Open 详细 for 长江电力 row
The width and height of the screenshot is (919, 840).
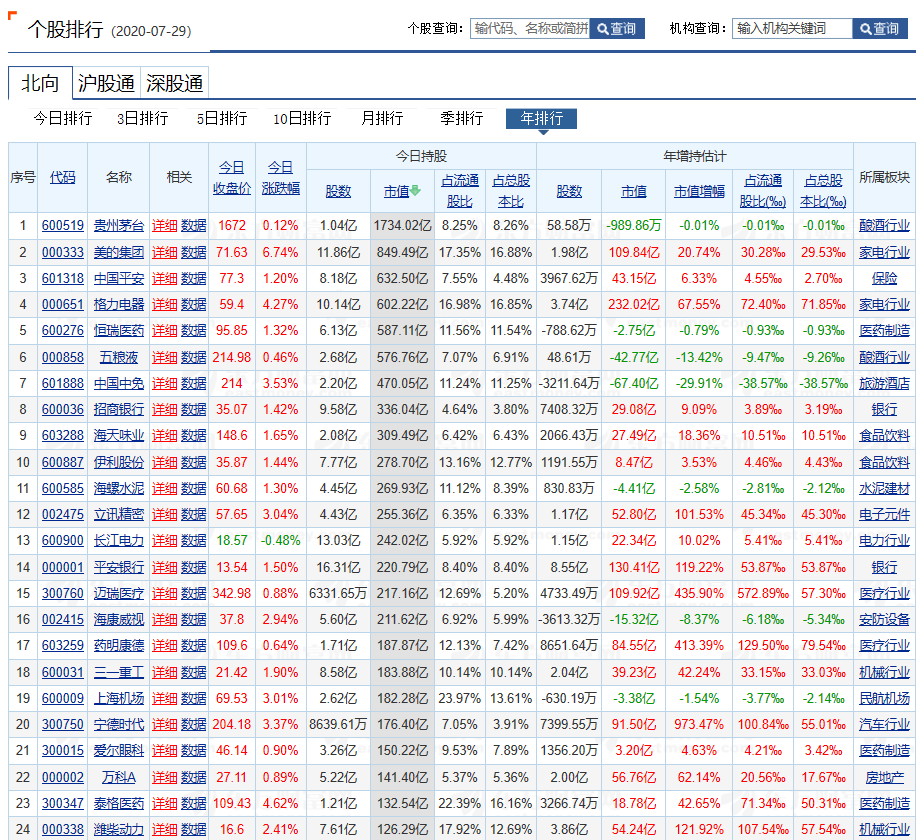165,540
